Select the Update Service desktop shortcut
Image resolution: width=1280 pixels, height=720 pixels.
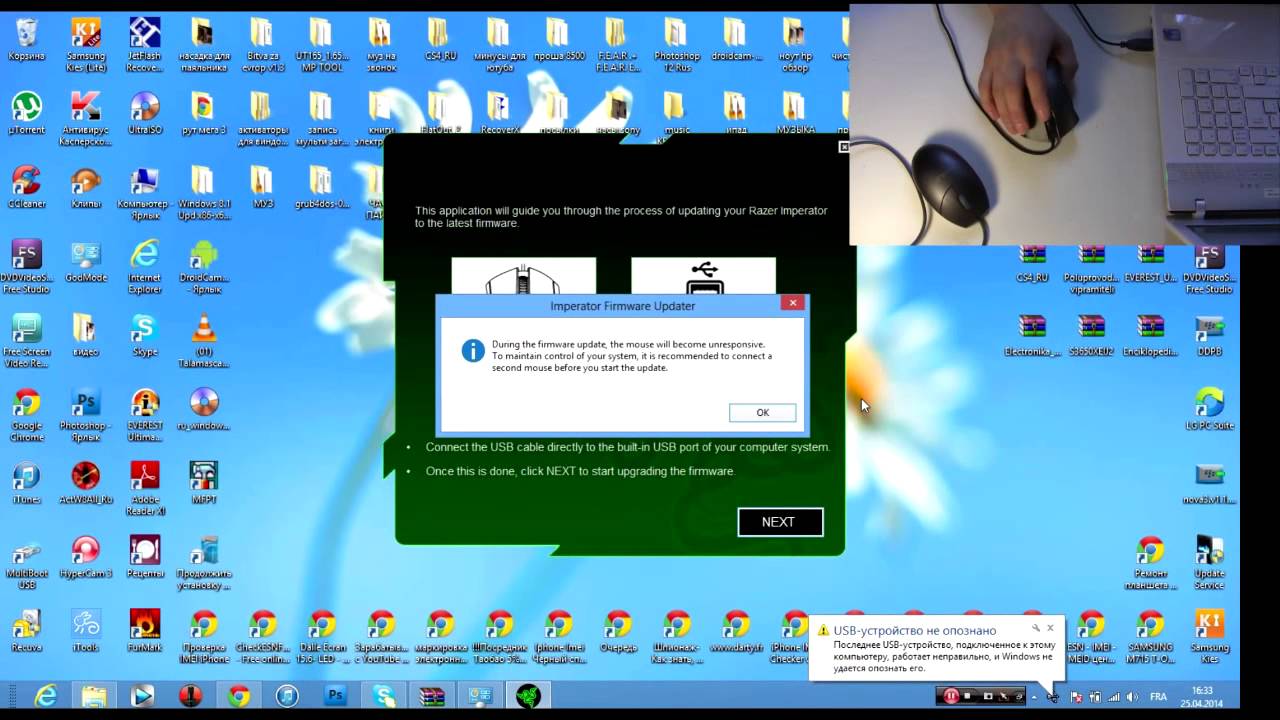[x=1209, y=563]
